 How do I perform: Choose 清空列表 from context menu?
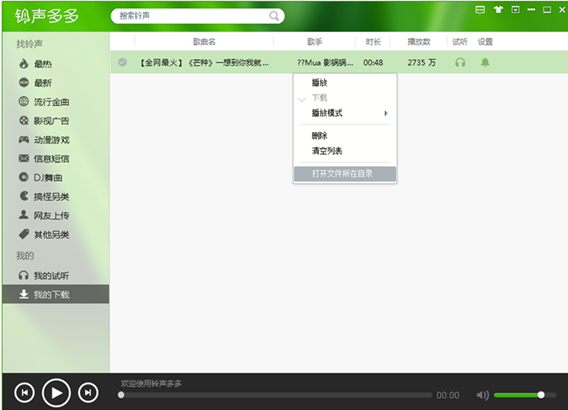(327, 151)
